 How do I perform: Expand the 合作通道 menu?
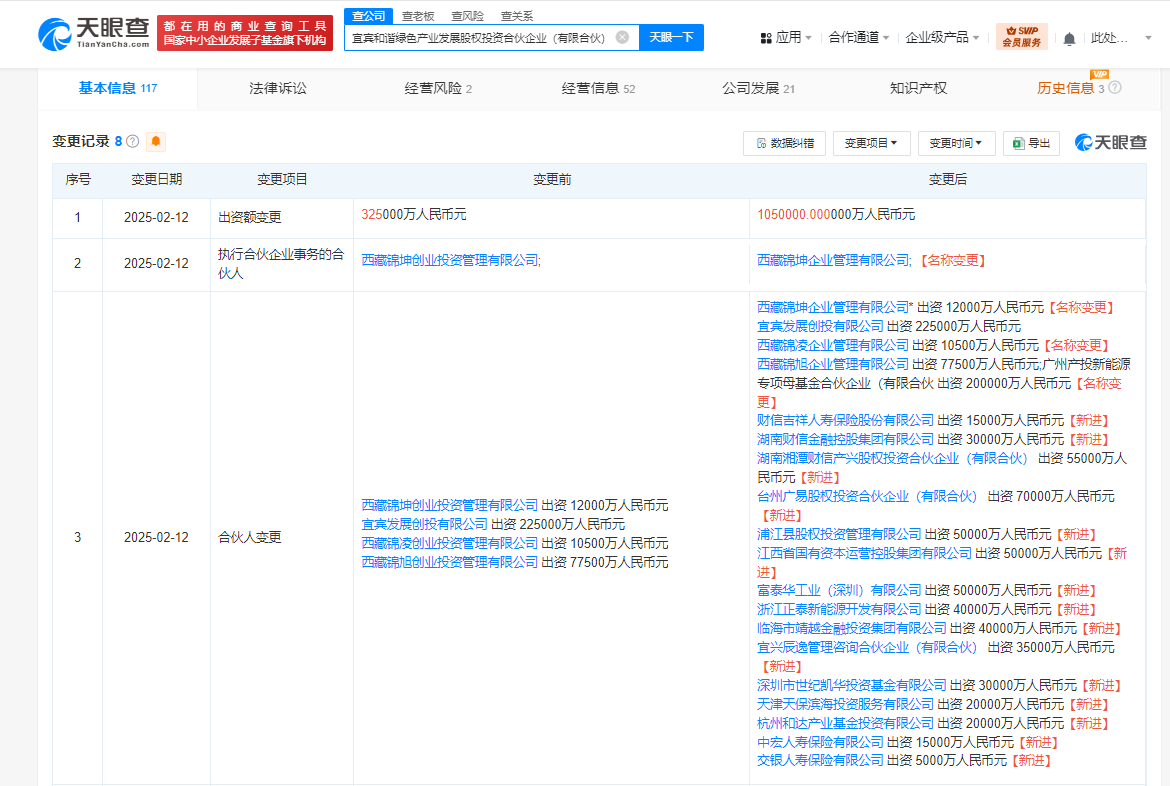pyautogui.click(x=859, y=37)
